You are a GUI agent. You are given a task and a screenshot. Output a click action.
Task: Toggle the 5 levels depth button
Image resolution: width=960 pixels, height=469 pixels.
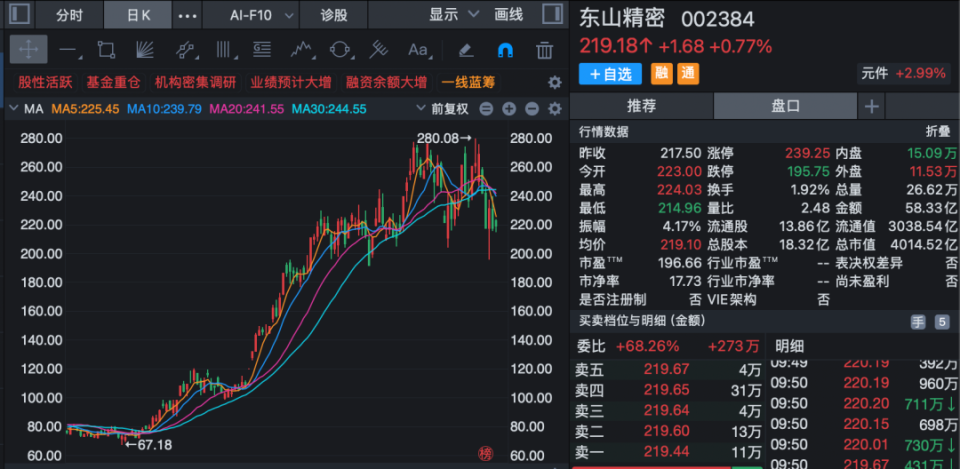coord(942,321)
